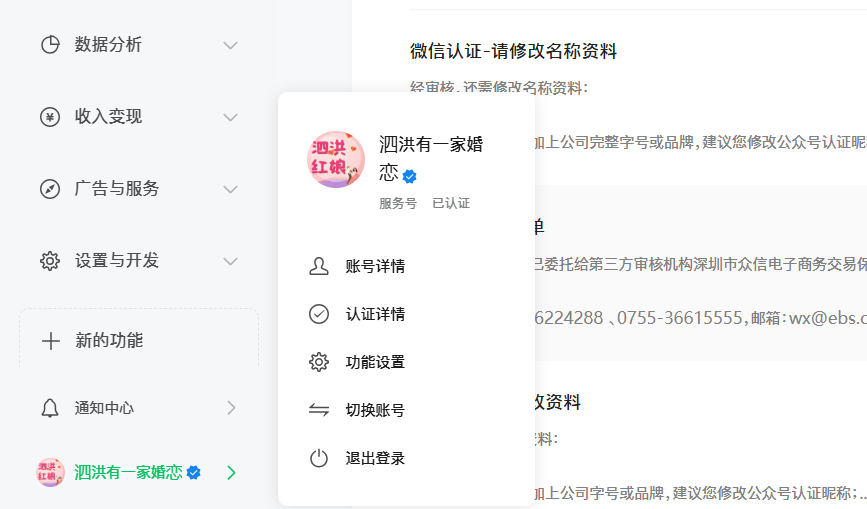Viewport: 867px width, 509px height.
Task: Click the phone number text 0755-36615555
Action: click(x=679, y=318)
